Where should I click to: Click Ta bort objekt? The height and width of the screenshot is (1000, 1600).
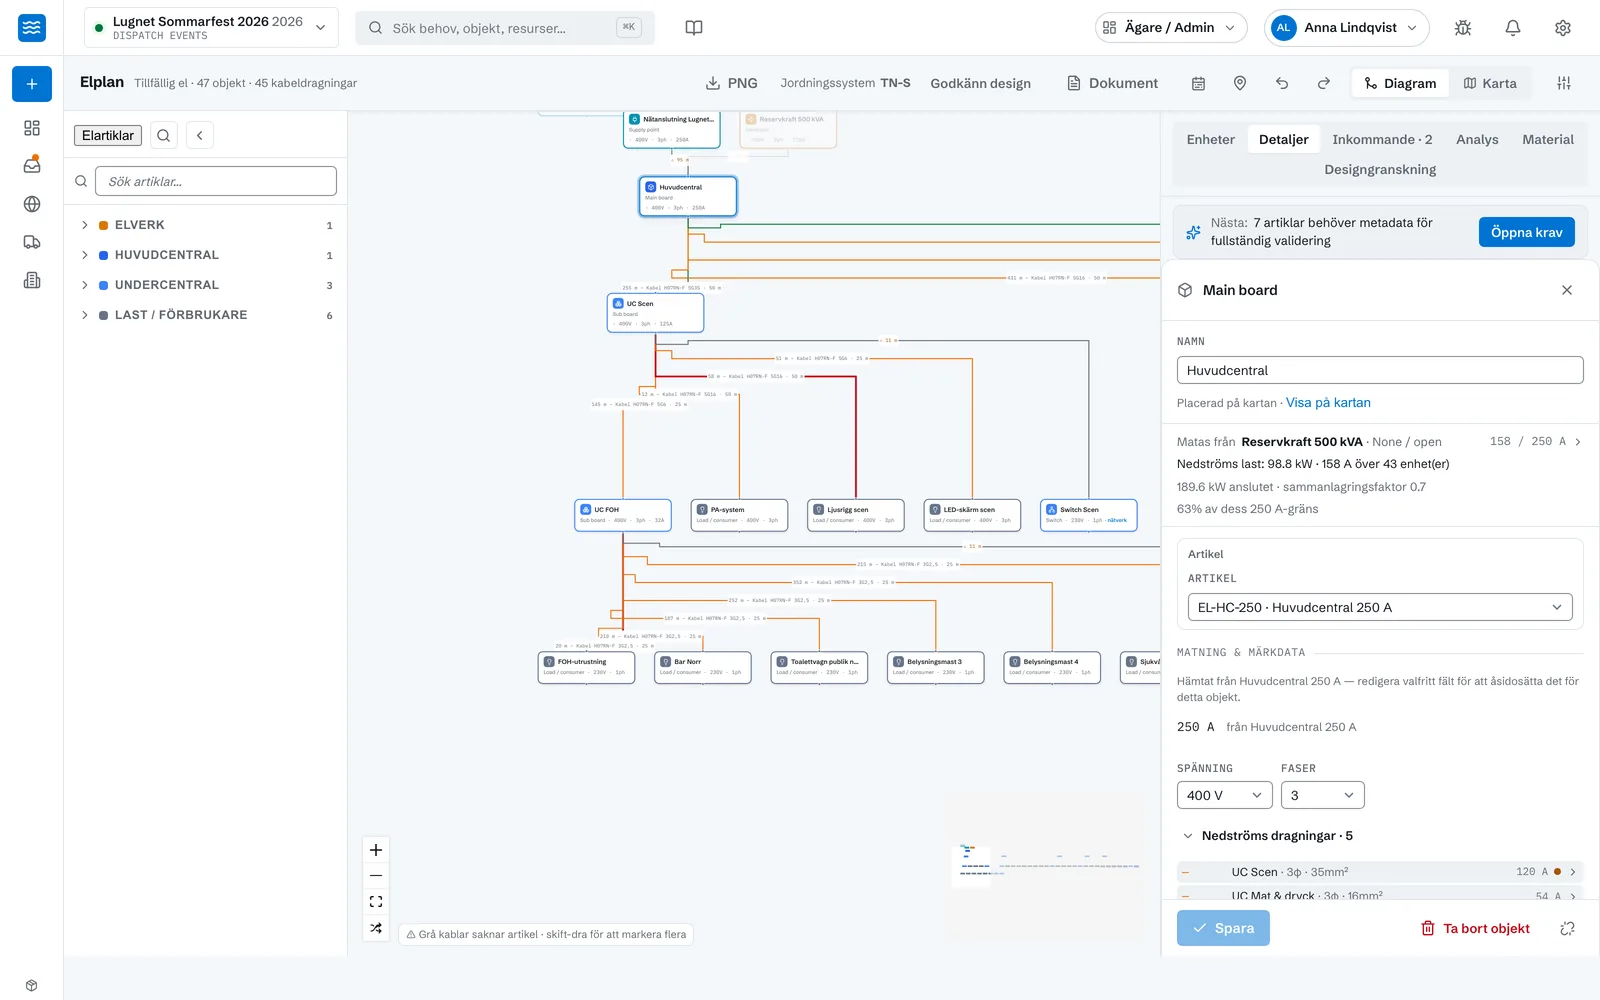(1476, 928)
